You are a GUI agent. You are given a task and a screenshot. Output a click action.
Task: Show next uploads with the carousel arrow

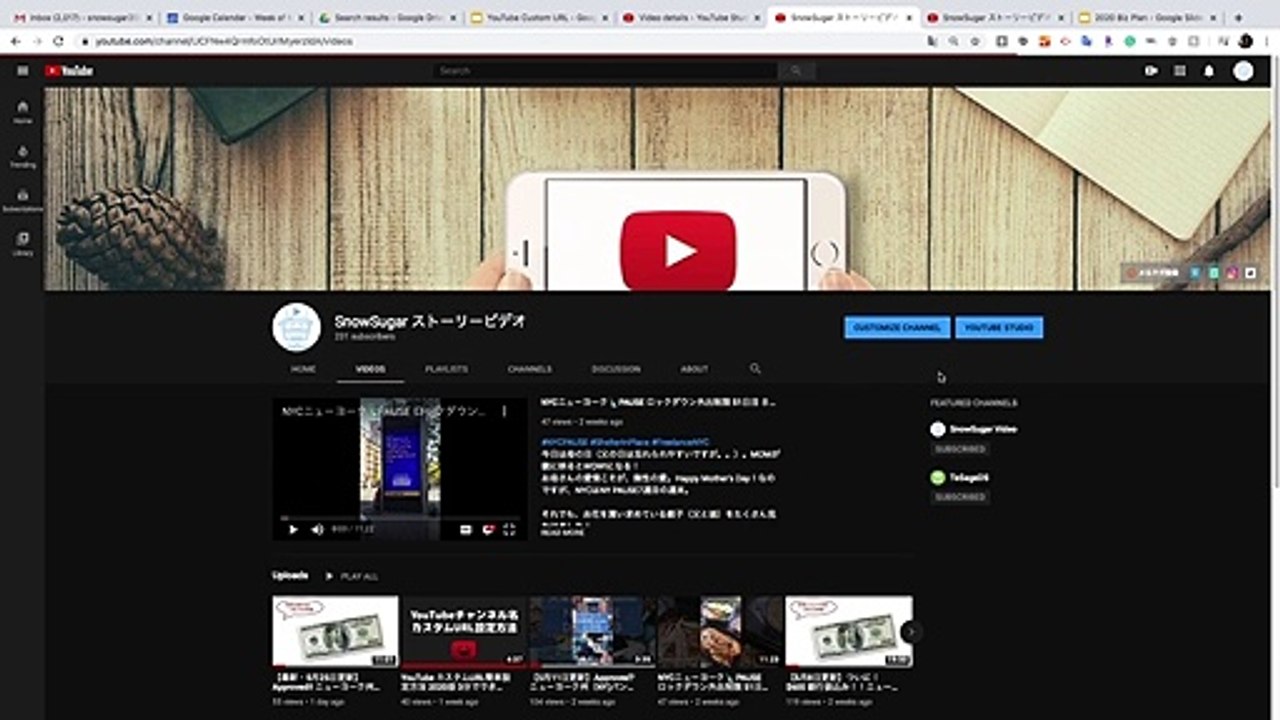911,631
